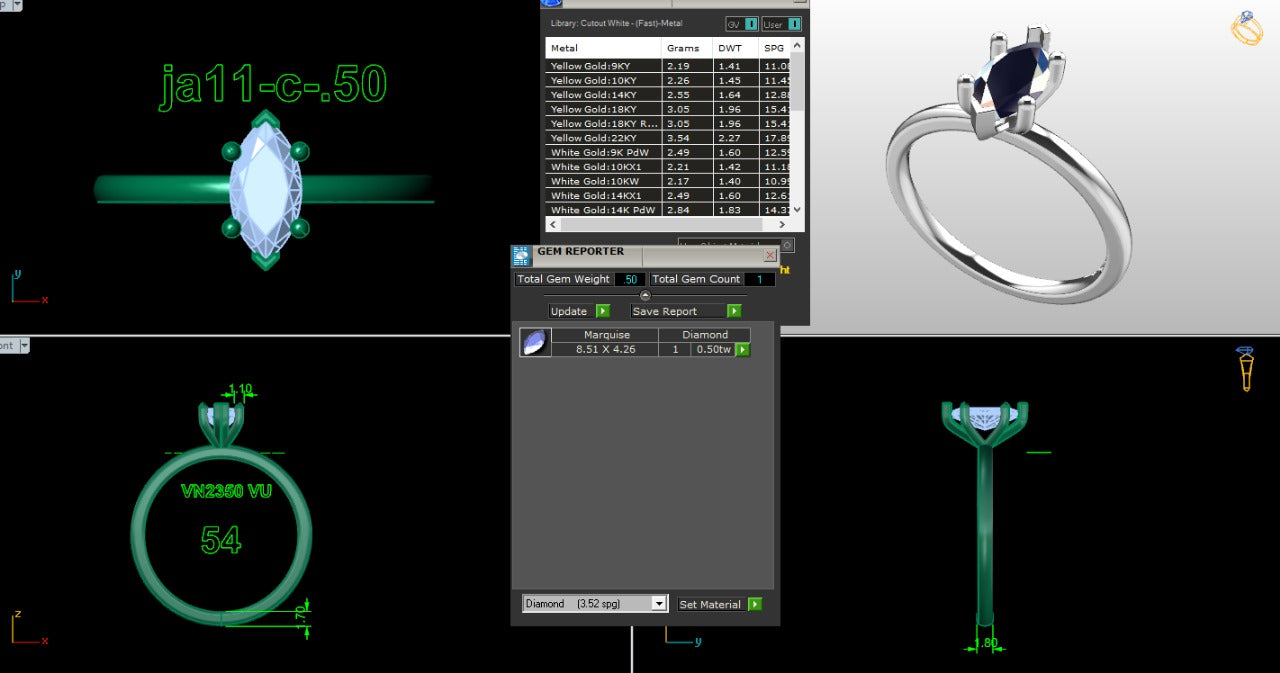
Task: Select the White Gold:14K PdW row
Action: [668, 210]
